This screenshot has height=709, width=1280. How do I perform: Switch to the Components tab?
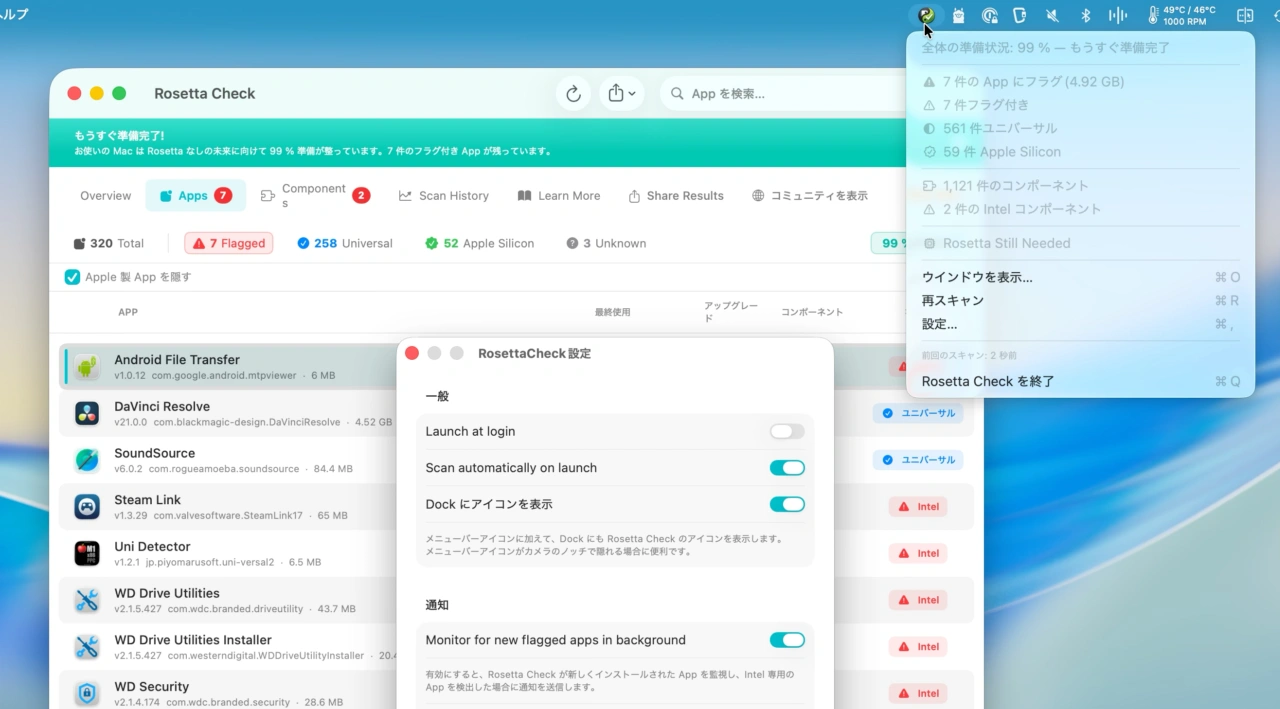314,196
